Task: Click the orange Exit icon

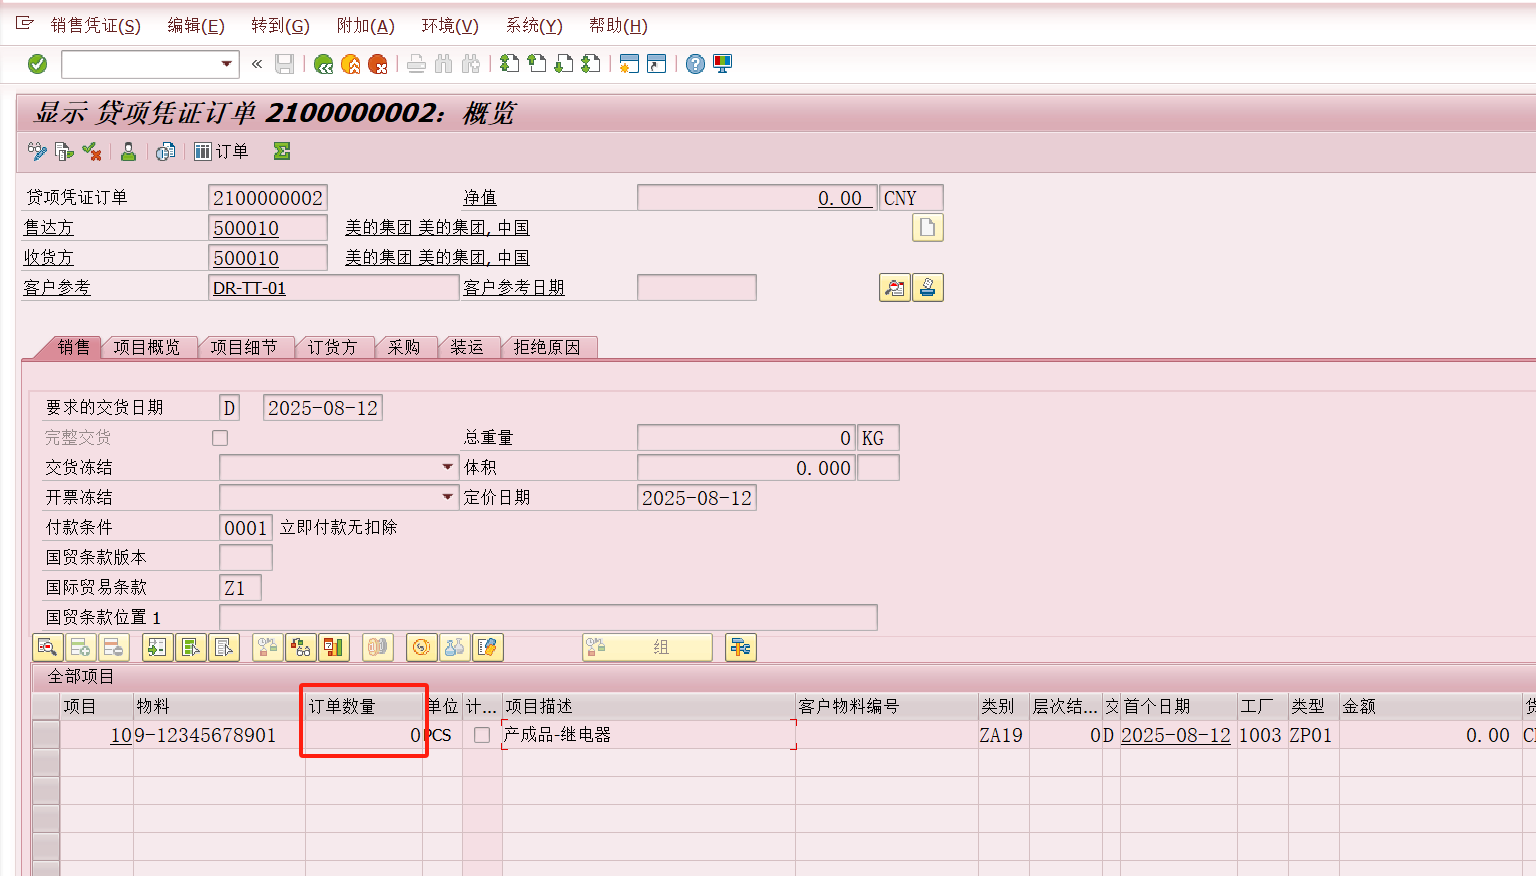Action: pyautogui.click(x=351, y=64)
